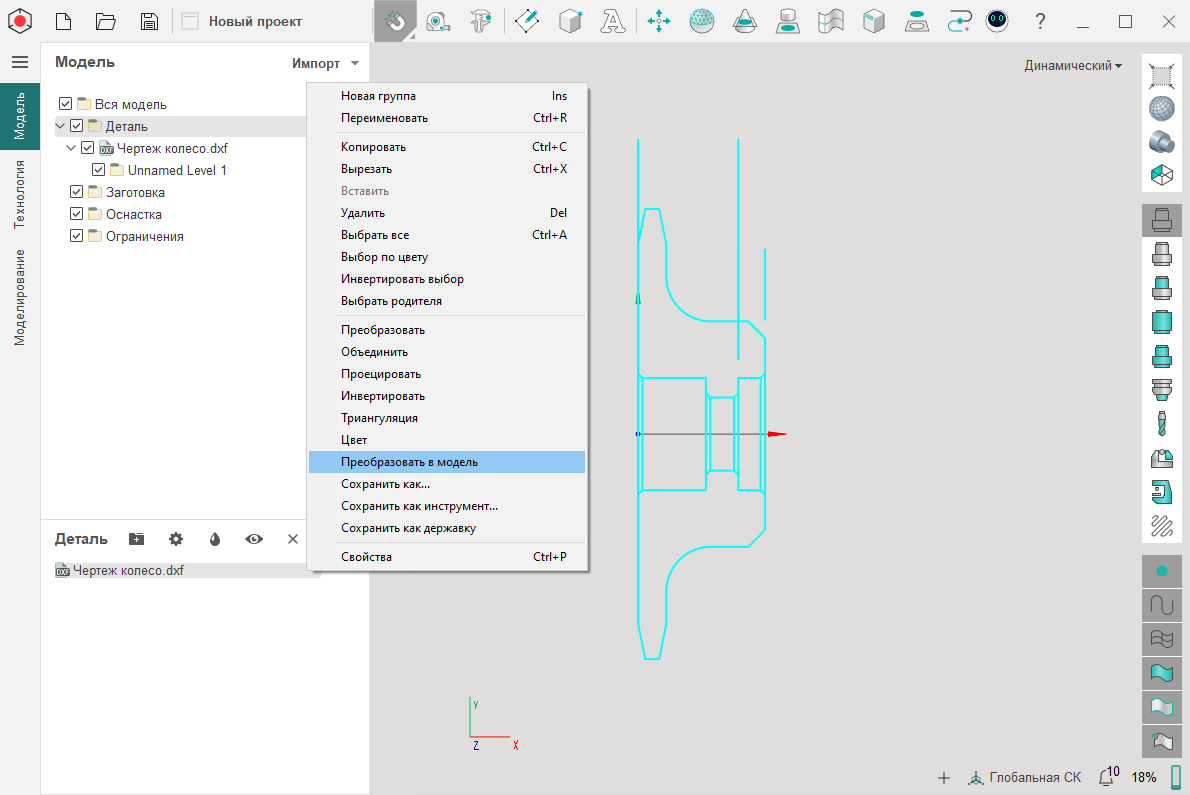Click the robot assistant face icon
The height and width of the screenshot is (795, 1190).
tap(995, 21)
